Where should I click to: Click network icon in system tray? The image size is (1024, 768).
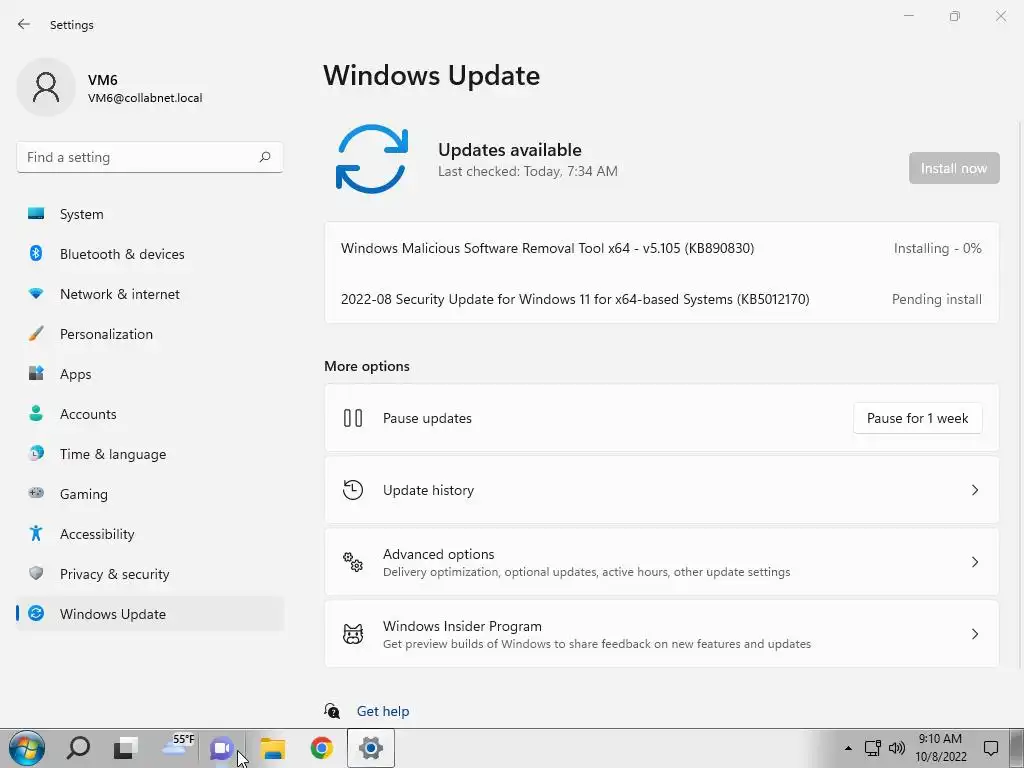click(872, 748)
